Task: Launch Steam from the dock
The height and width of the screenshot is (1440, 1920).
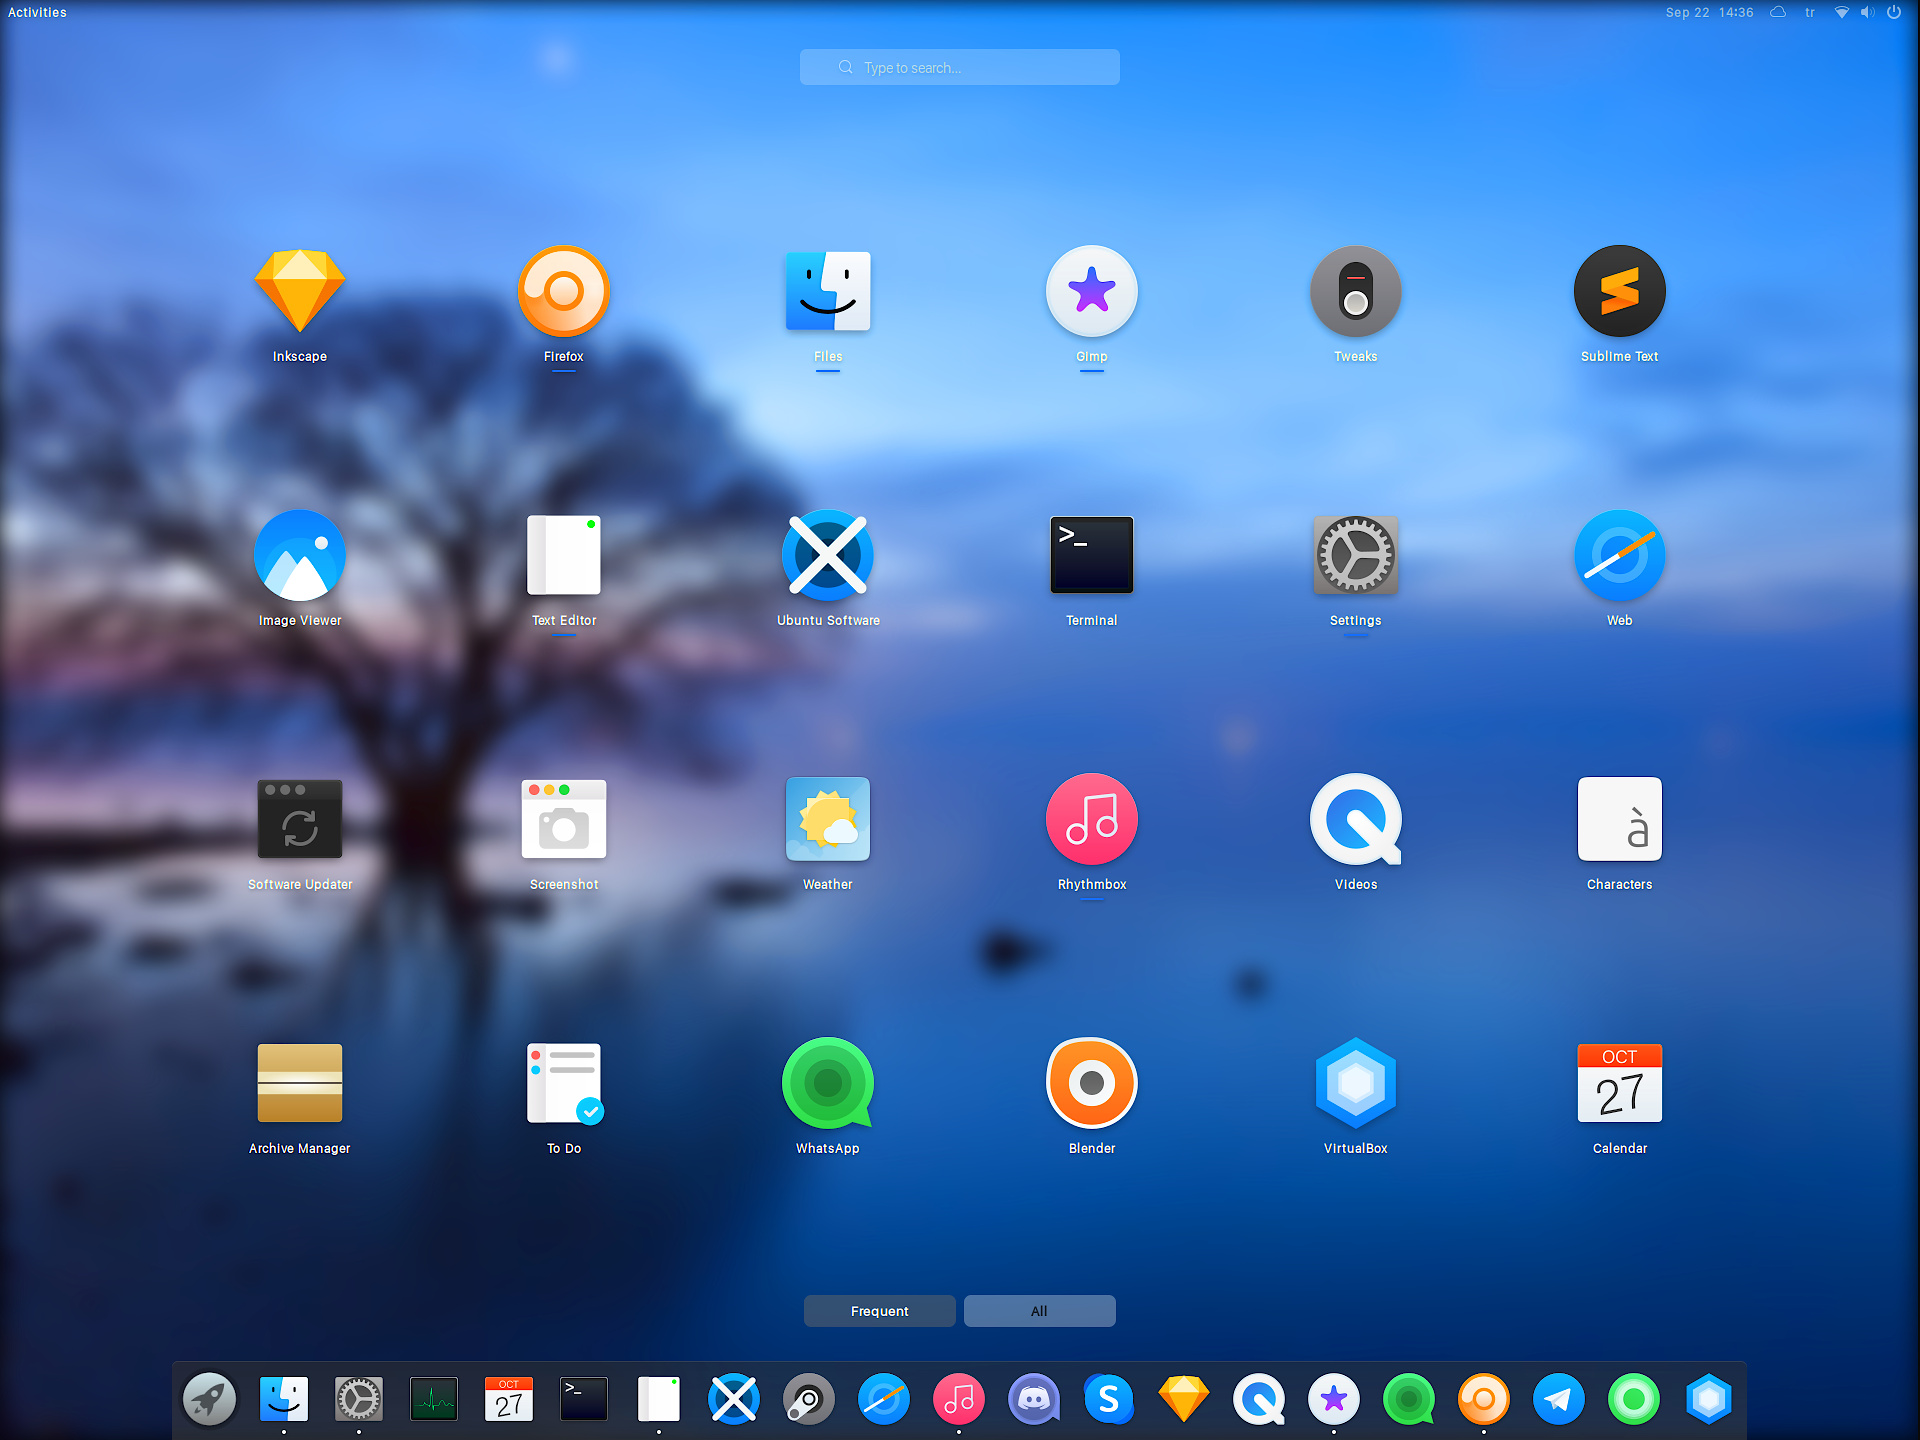Action: [809, 1399]
